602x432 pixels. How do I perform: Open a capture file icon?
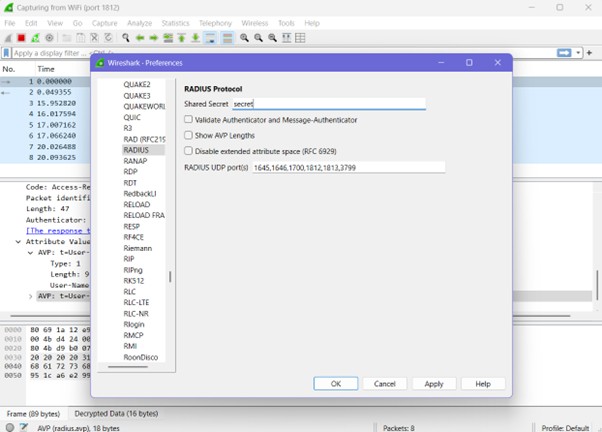coord(67,38)
